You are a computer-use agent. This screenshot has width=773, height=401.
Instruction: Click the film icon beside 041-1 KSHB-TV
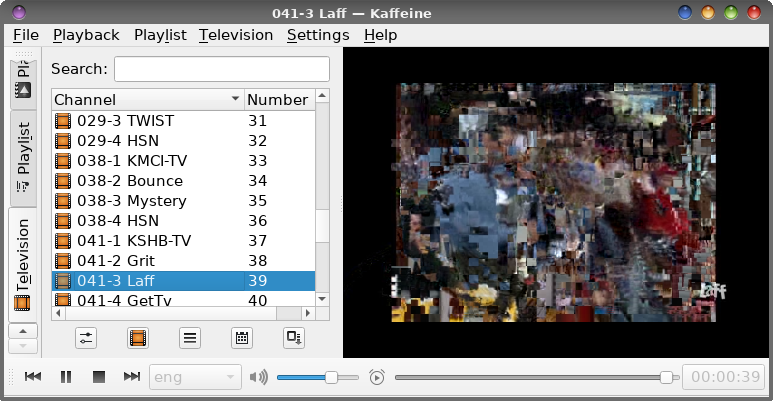(x=63, y=241)
